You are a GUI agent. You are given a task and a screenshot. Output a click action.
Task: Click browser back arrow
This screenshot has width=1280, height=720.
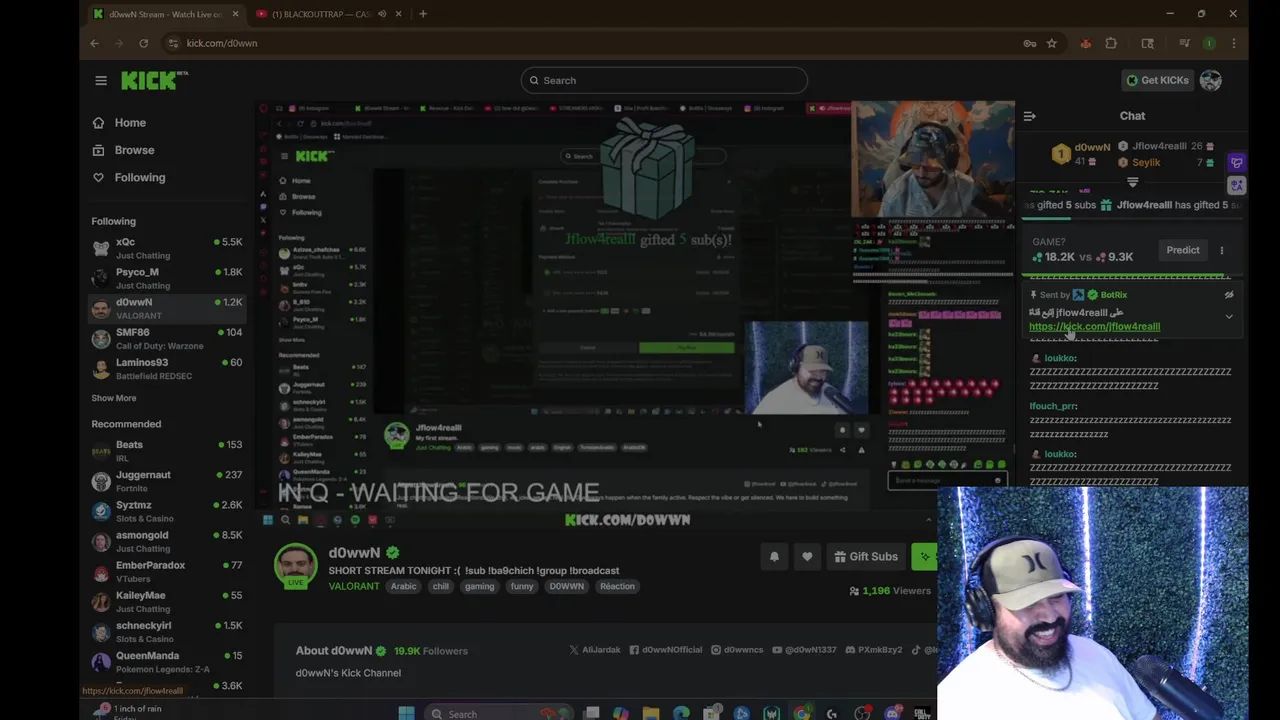click(x=94, y=43)
